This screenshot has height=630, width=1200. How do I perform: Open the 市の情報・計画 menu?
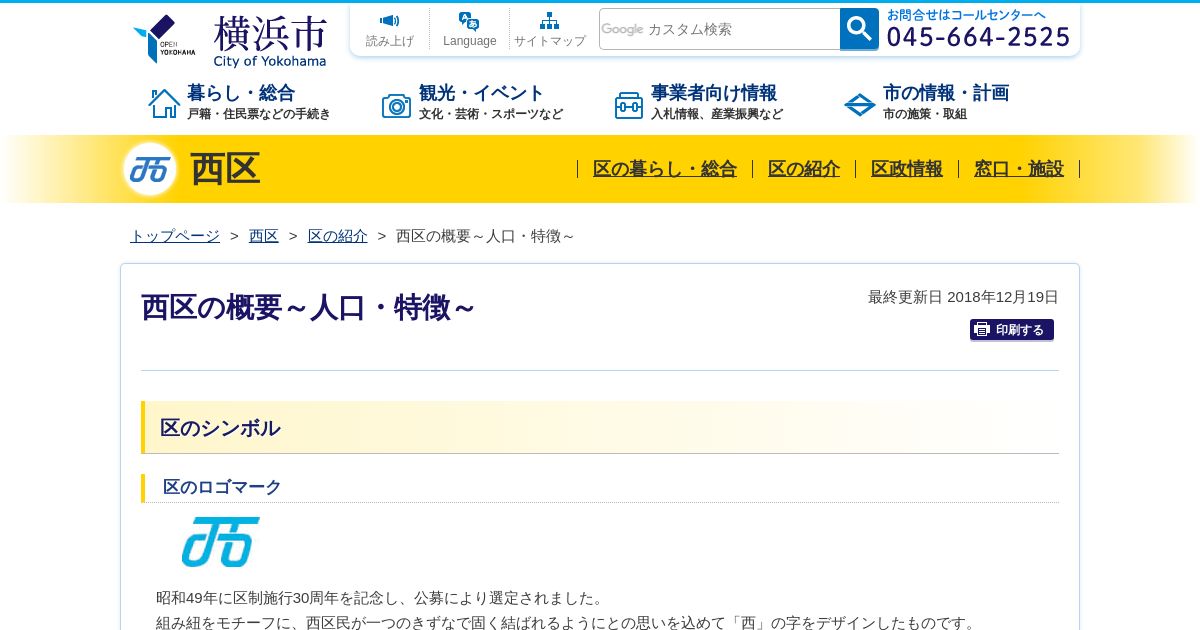tap(946, 93)
